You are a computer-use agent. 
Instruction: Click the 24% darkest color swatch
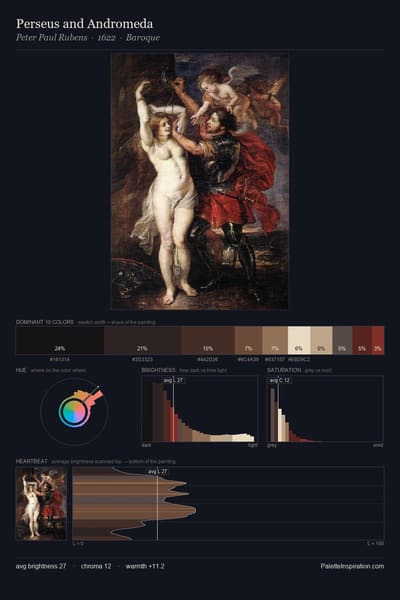tap(60, 340)
